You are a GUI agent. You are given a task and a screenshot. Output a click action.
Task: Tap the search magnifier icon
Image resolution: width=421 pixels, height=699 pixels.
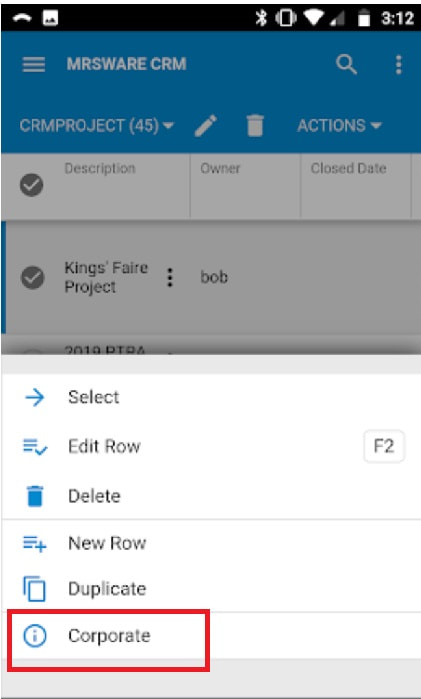tap(347, 65)
